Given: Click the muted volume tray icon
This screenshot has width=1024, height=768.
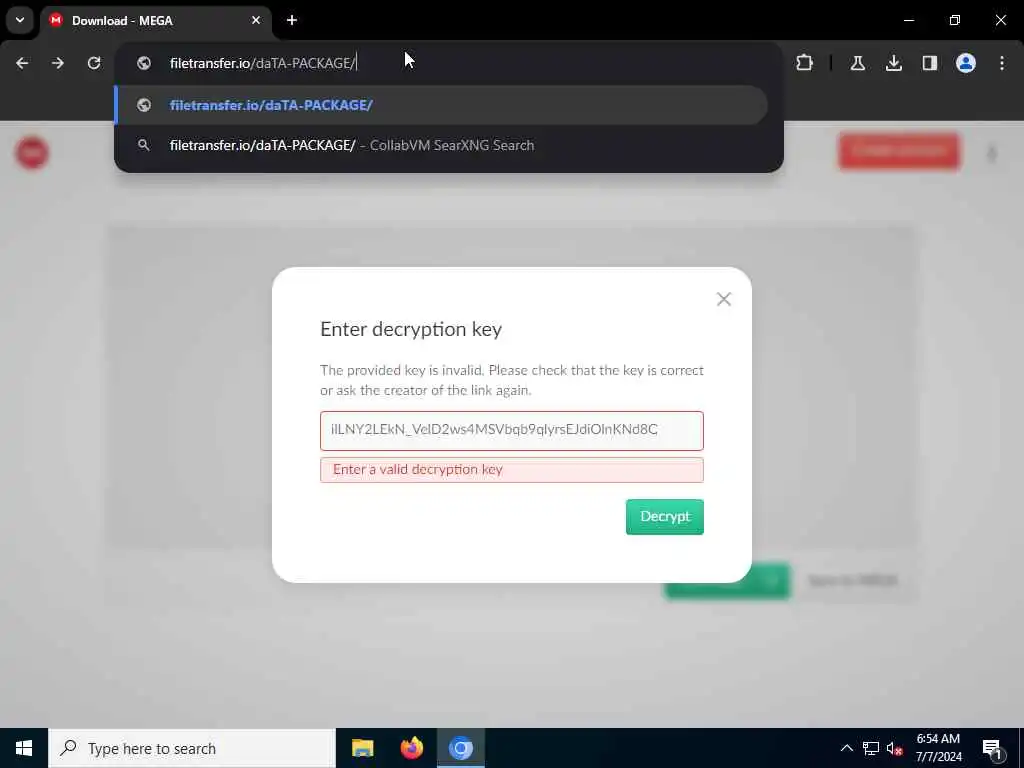Looking at the screenshot, I should pos(895,748).
